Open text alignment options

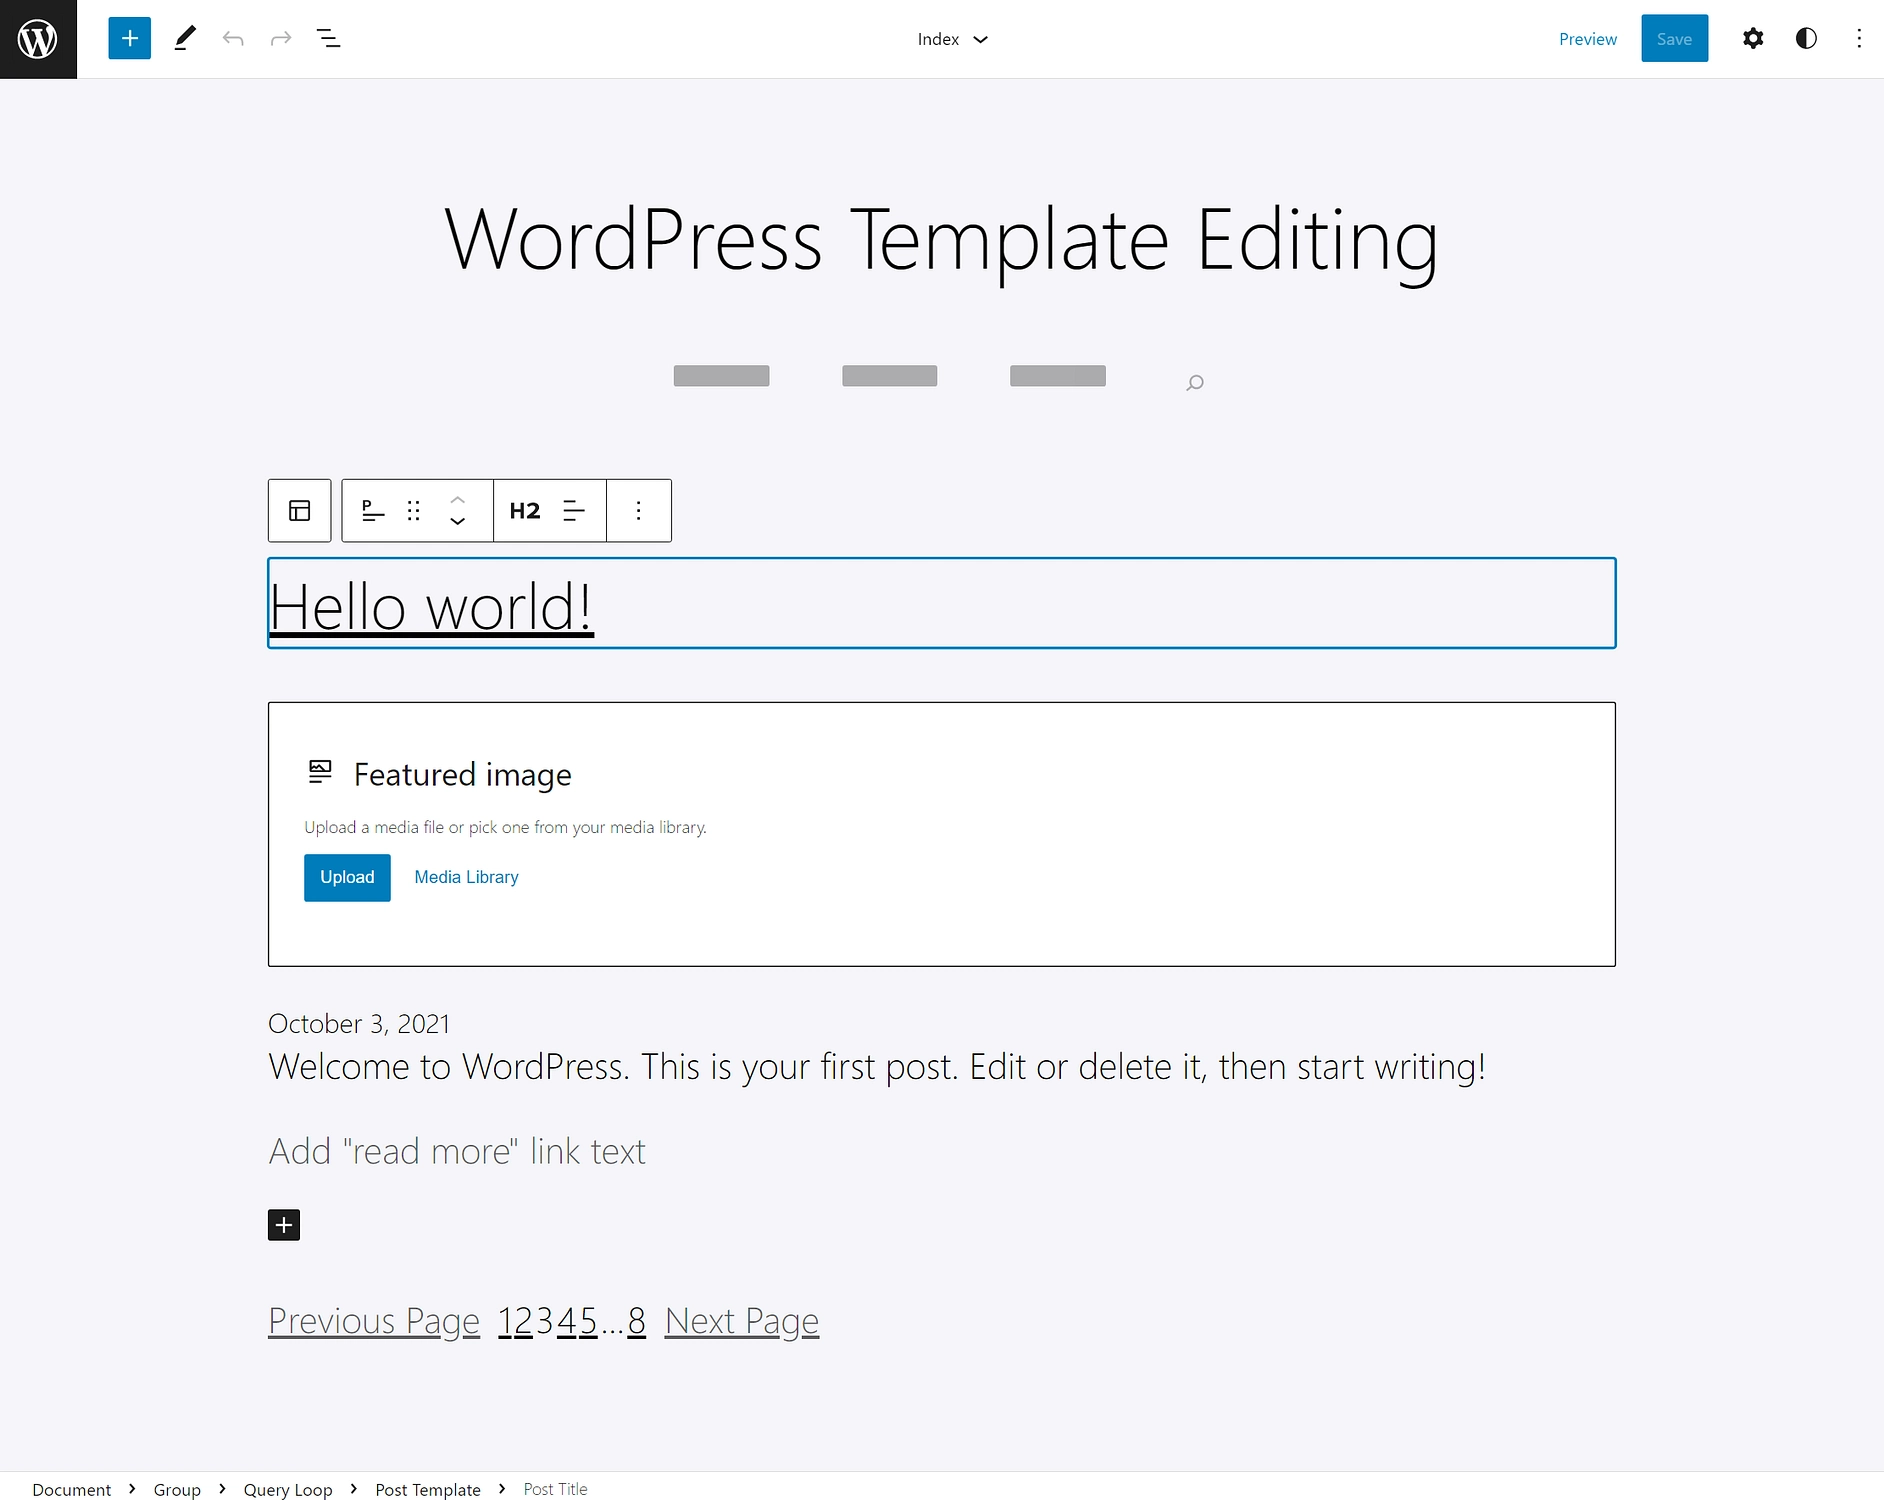[574, 511]
